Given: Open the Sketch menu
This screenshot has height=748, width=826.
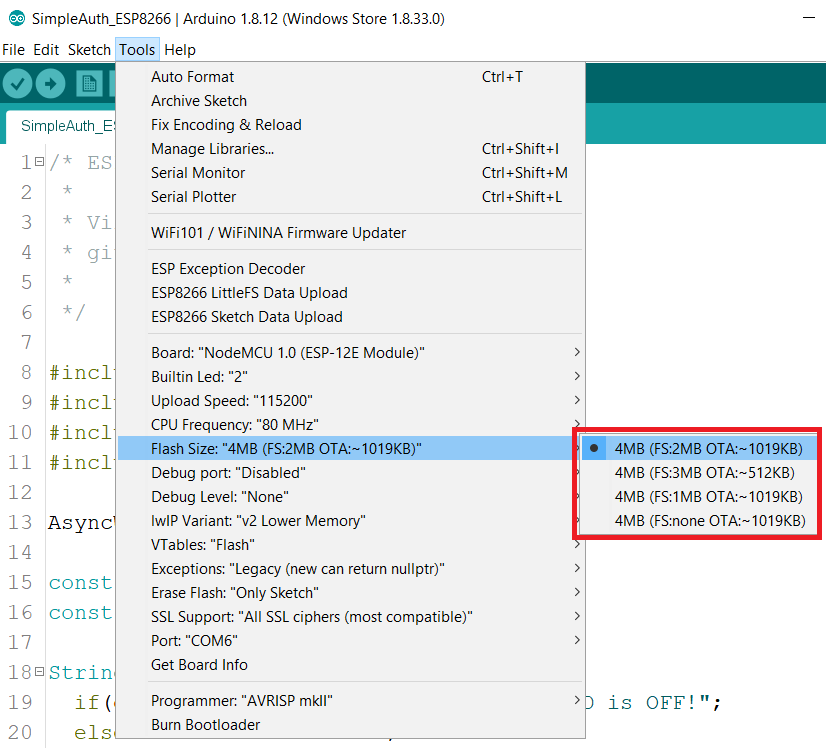Looking at the screenshot, I should coord(89,50).
